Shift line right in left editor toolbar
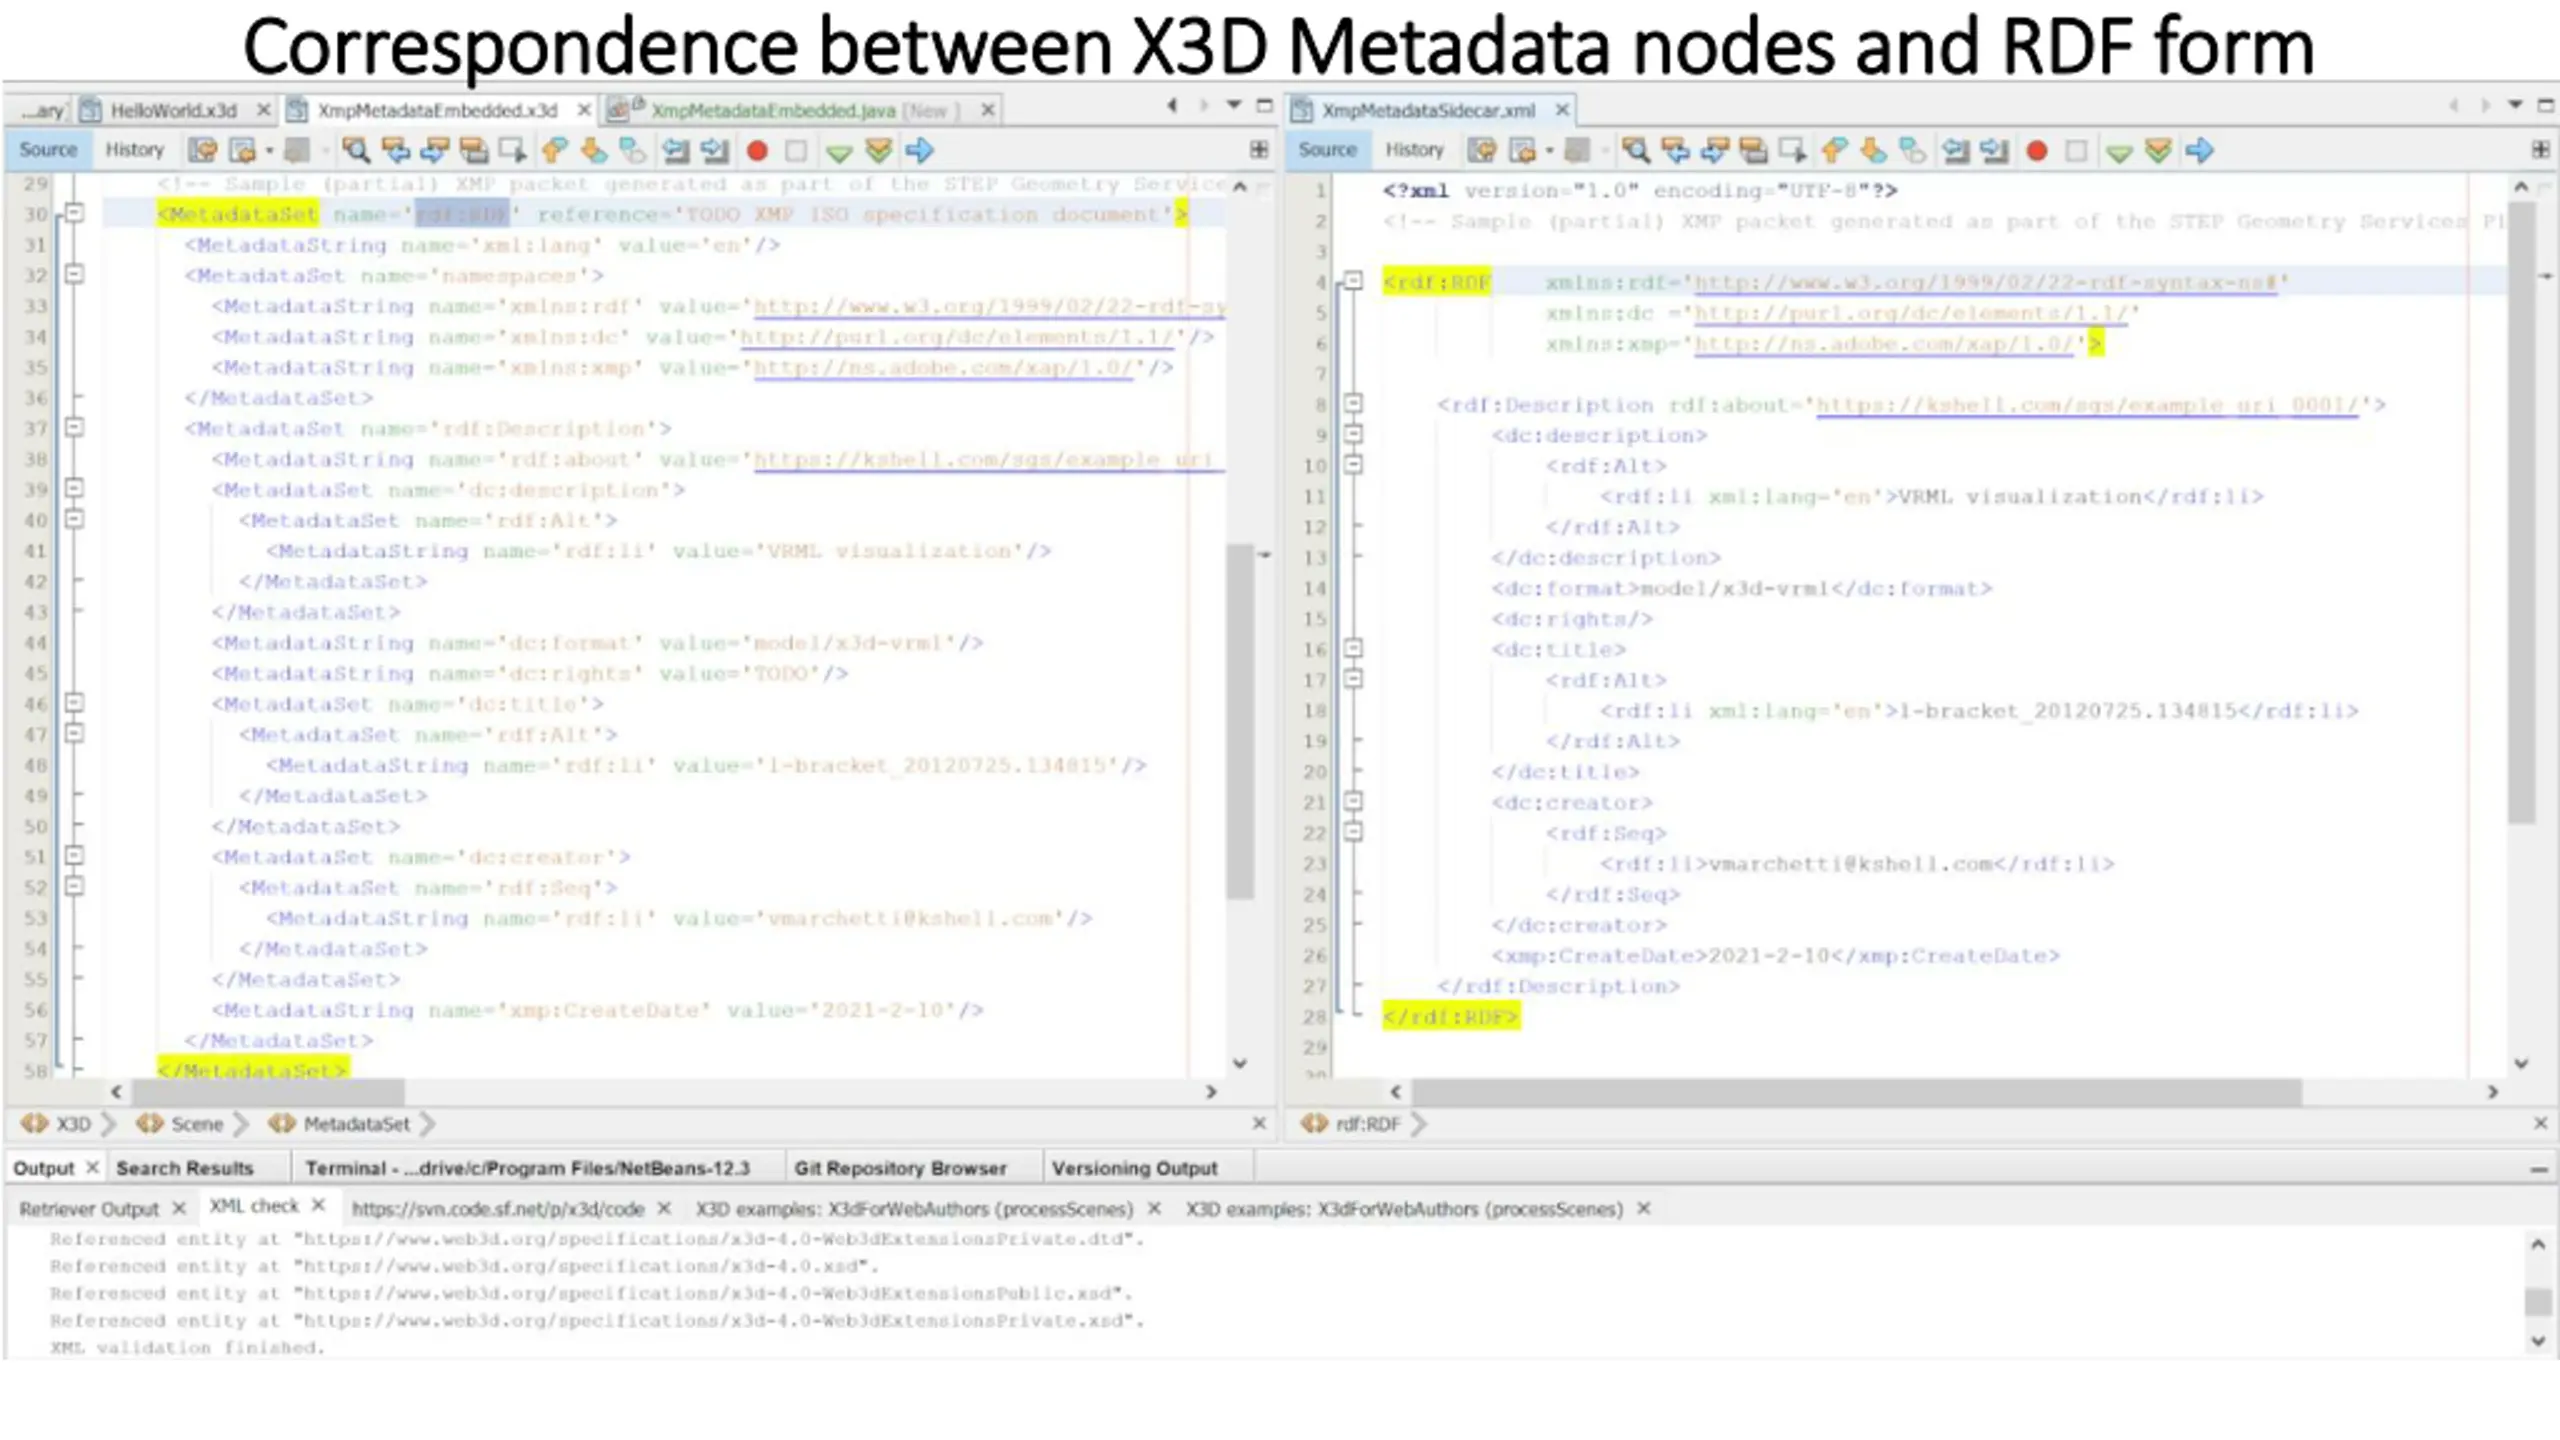 point(715,150)
